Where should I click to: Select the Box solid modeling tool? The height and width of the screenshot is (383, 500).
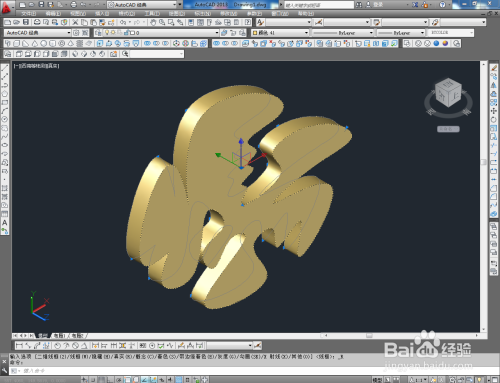click(x=16, y=43)
